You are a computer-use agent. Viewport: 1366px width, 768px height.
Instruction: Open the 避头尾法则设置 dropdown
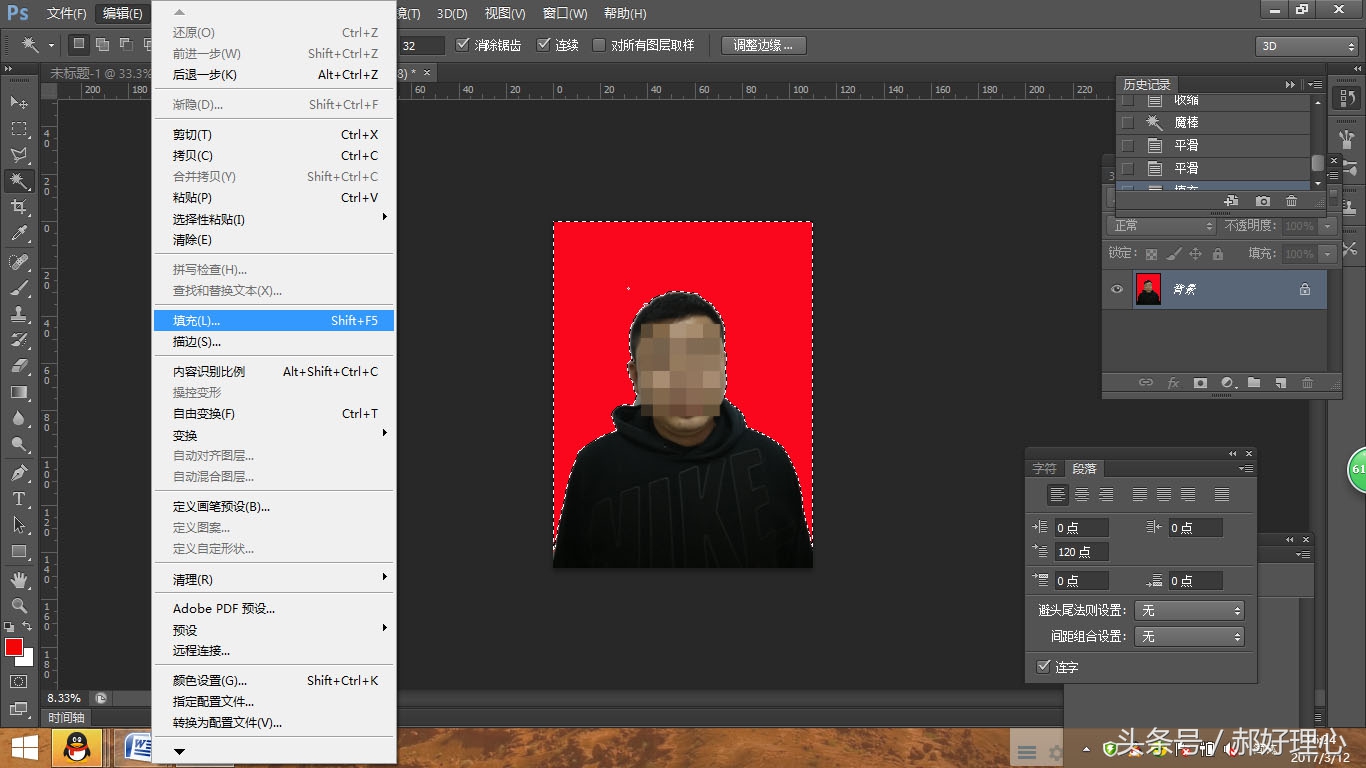pyautogui.click(x=1190, y=610)
